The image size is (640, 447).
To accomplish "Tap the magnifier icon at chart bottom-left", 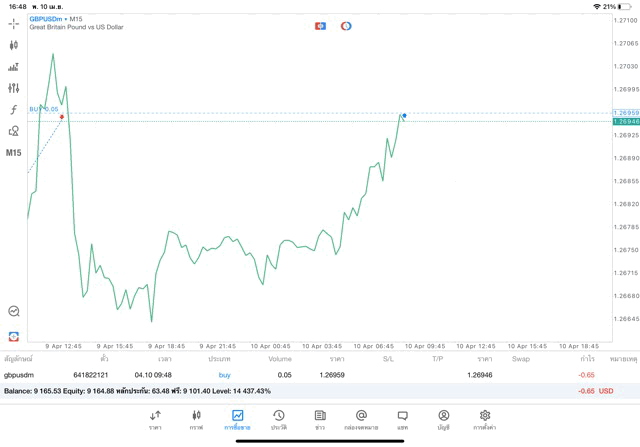I will pos(13,312).
